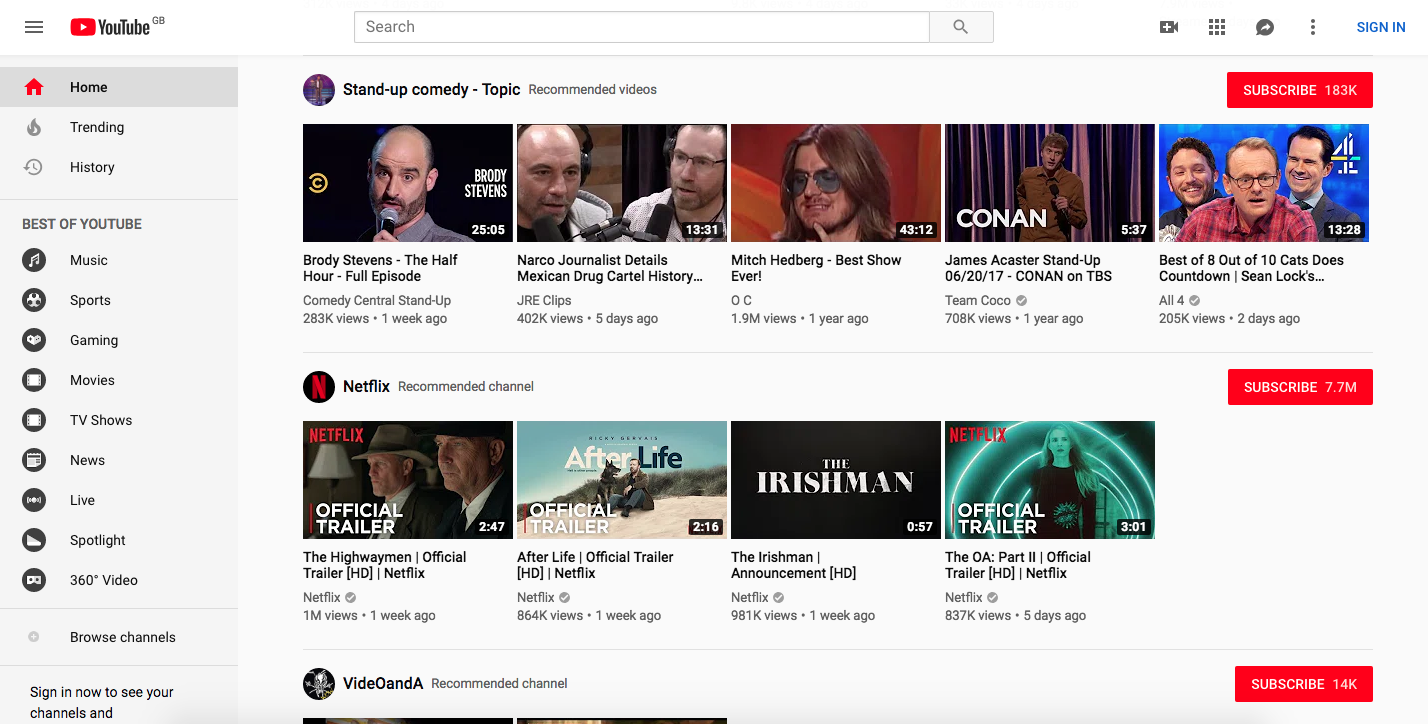Image resolution: width=1428 pixels, height=724 pixels.
Task: Open the Brody Stevens video thumbnail
Action: coord(408,183)
